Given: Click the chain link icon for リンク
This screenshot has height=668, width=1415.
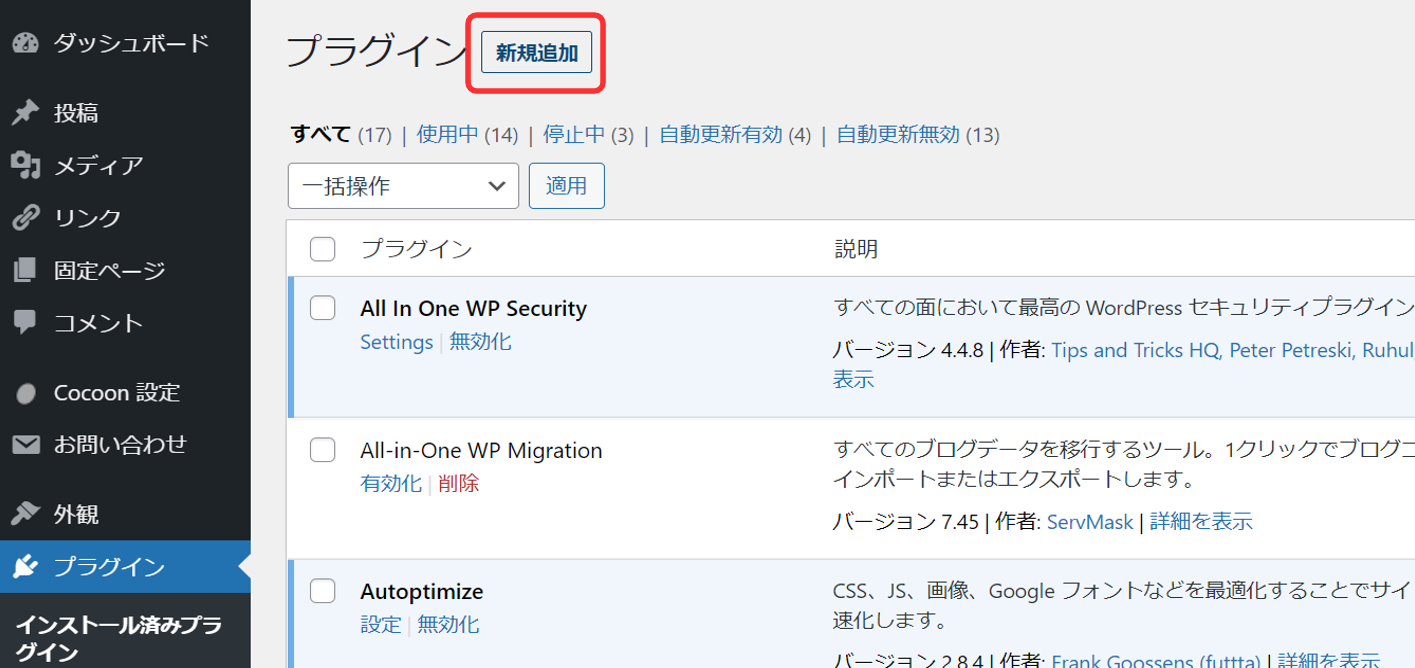Looking at the screenshot, I should (25, 218).
